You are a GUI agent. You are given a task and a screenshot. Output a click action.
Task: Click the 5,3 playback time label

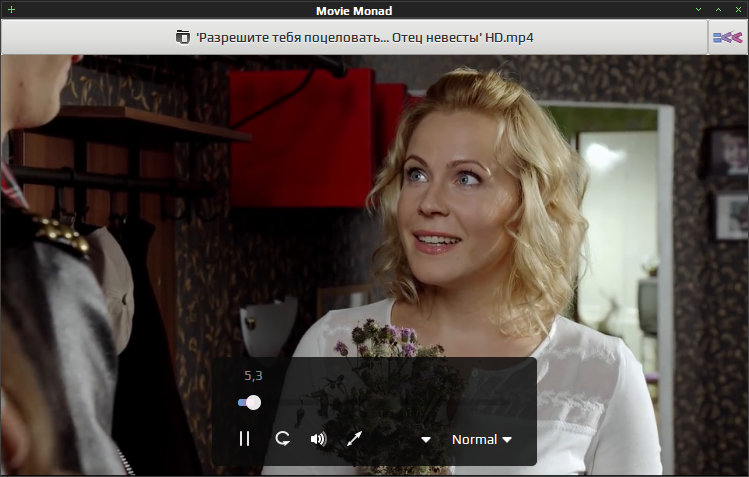click(x=253, y=376)
